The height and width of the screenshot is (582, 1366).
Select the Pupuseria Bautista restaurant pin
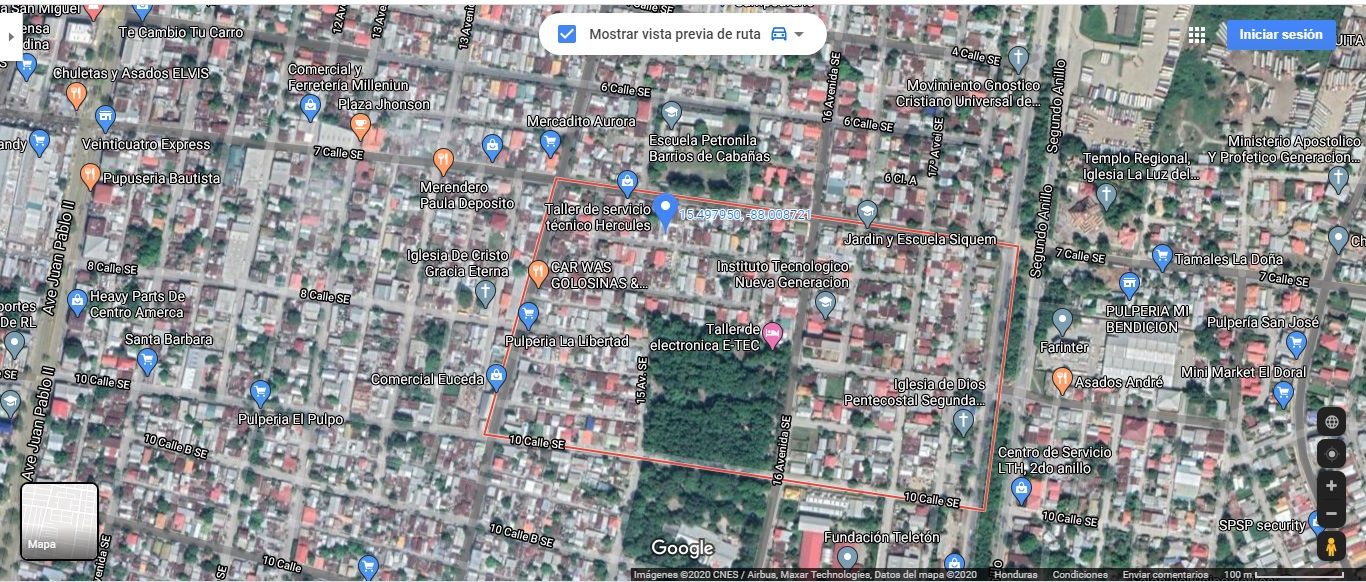click(x=90, y=177)
